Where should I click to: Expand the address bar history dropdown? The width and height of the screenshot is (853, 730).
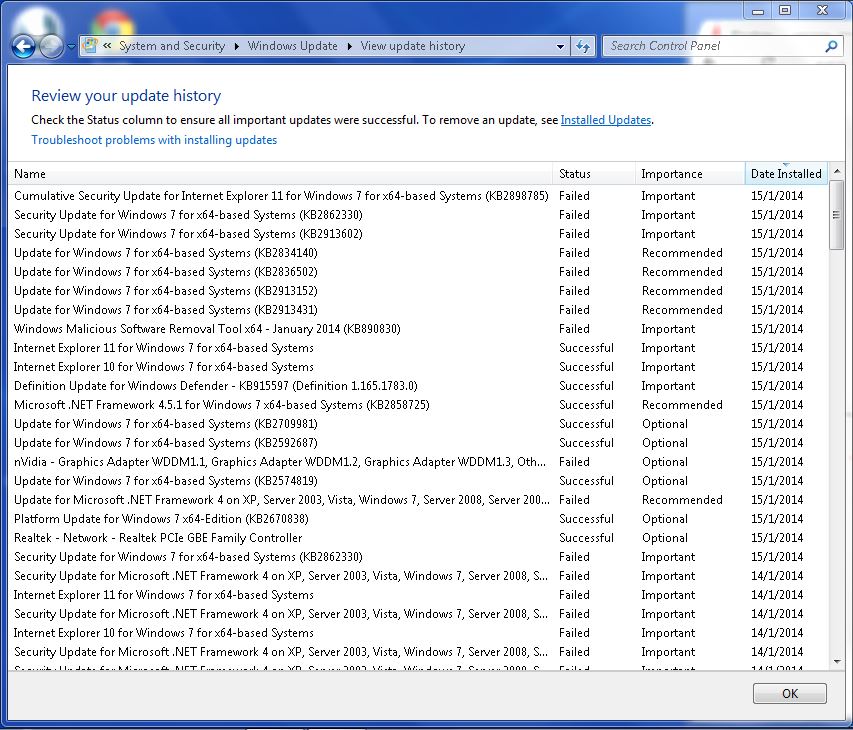pyautogui.click(x=560, y=46)
